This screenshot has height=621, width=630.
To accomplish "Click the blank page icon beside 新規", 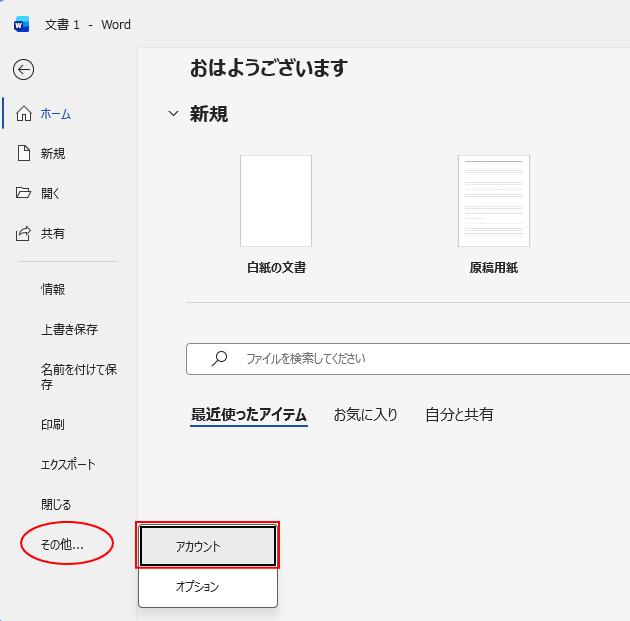I will pos(24,153).
